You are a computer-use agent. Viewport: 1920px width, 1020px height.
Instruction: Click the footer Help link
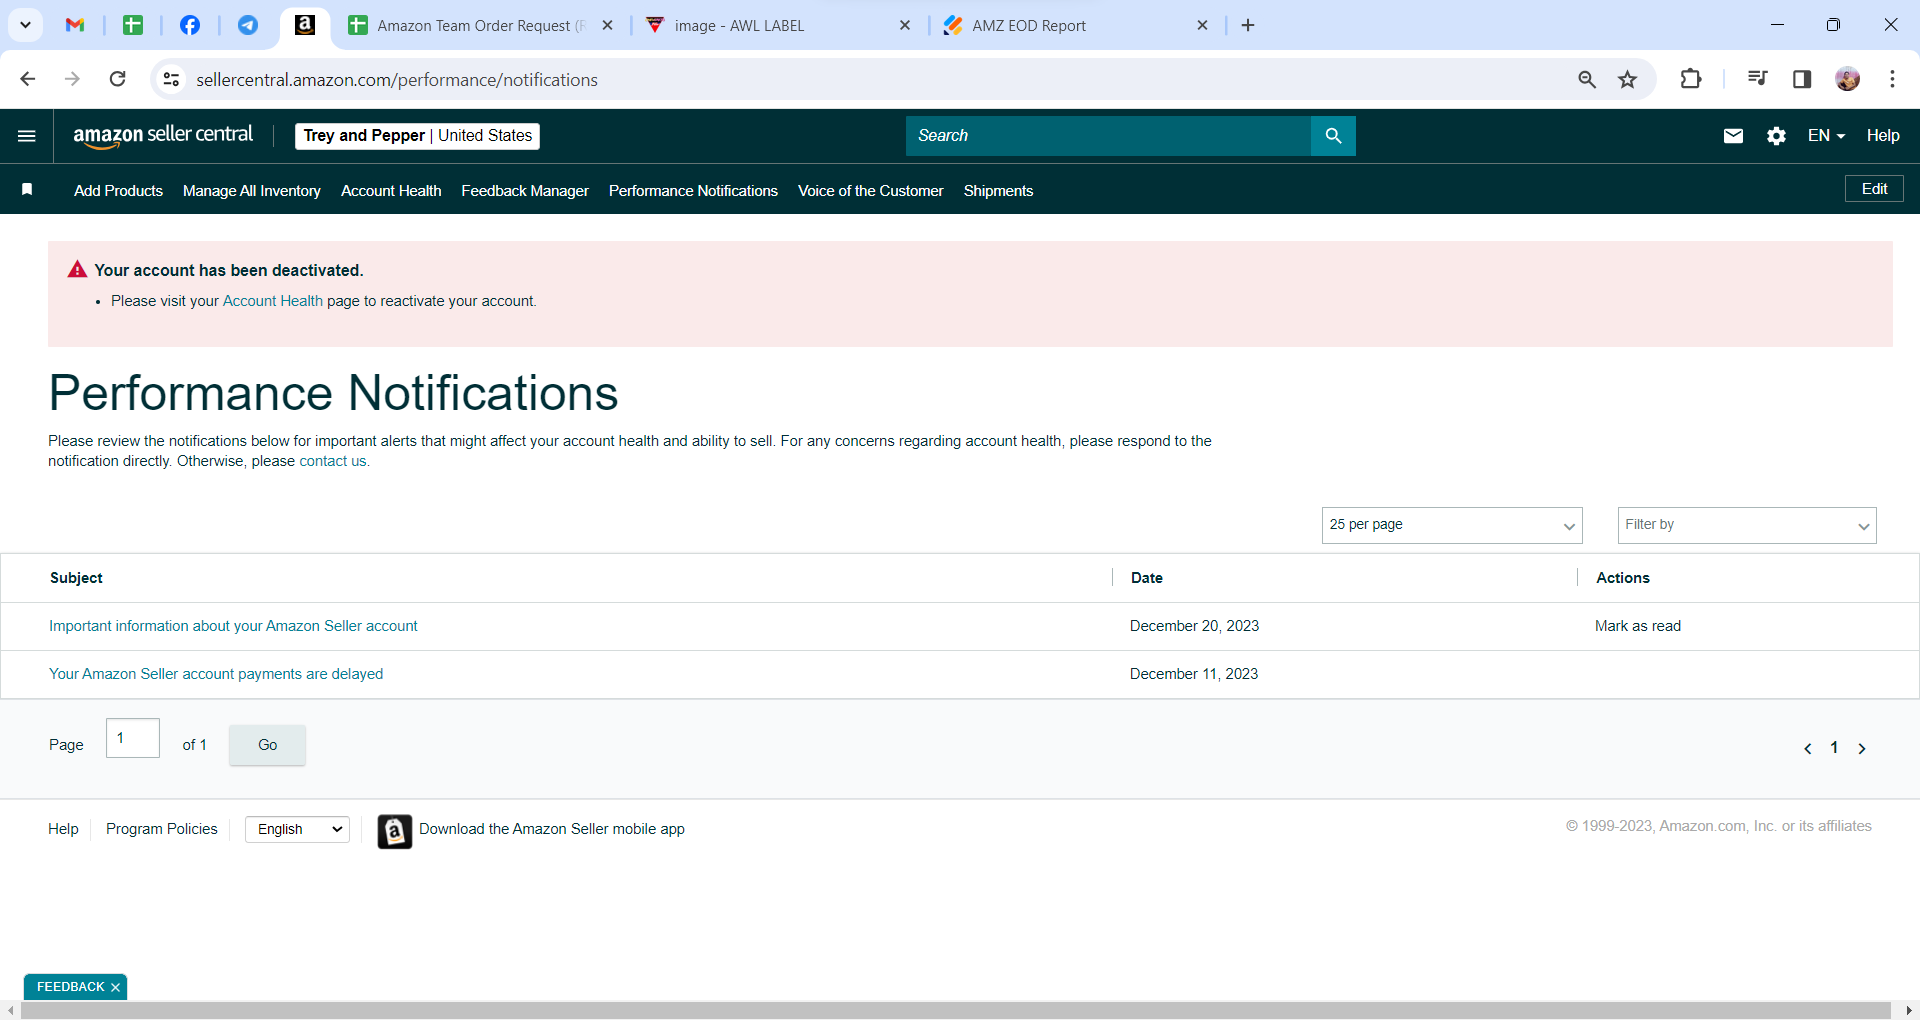click(x=63, y=829)
